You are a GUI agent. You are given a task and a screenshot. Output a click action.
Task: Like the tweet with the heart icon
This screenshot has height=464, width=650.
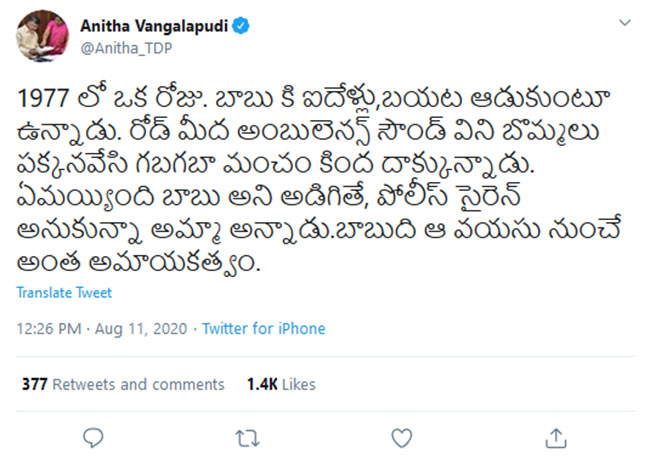pos(401,437)
